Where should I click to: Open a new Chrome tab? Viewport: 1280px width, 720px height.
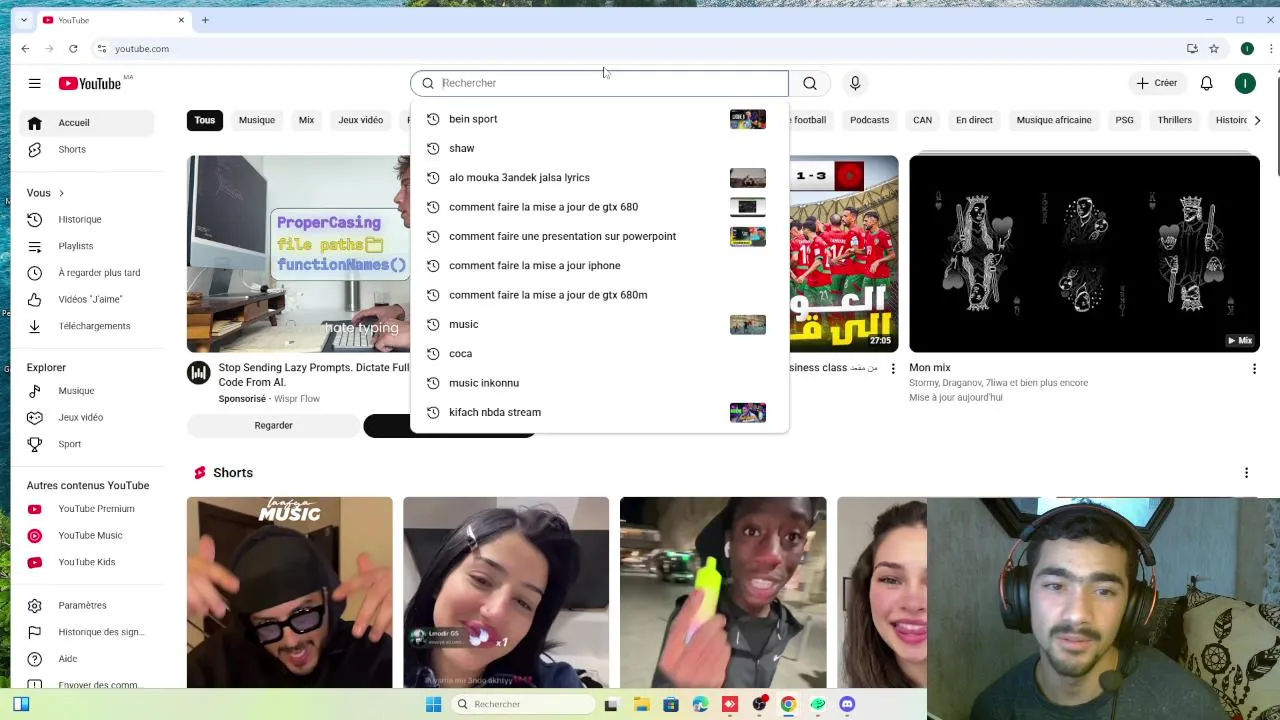(205, 20)
